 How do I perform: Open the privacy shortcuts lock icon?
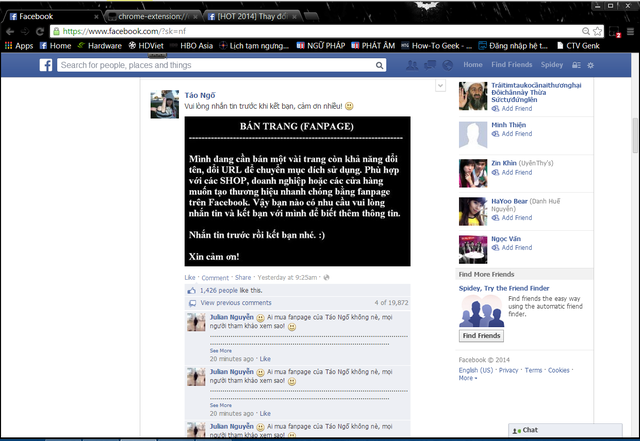pos(576,65)
